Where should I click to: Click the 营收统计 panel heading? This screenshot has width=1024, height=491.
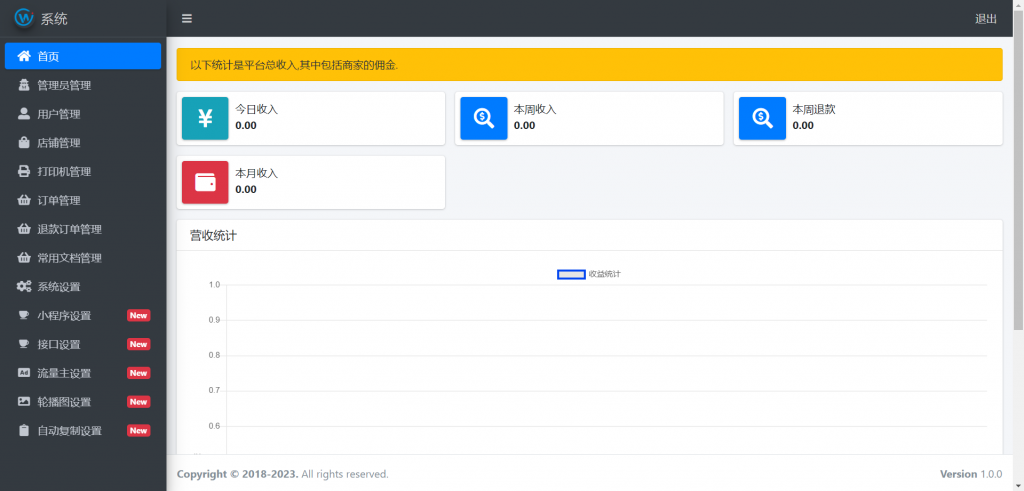(214, 236)
